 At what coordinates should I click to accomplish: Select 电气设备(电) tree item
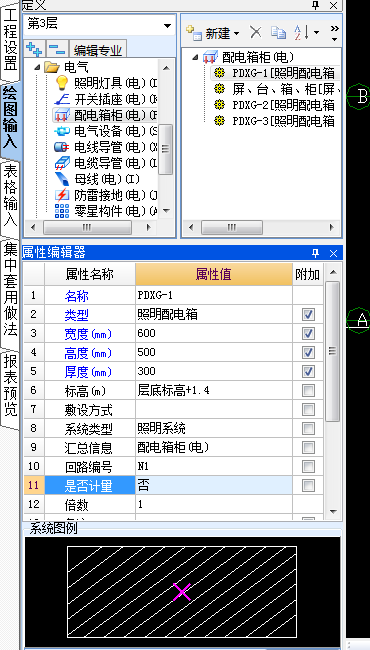[105, 131]
